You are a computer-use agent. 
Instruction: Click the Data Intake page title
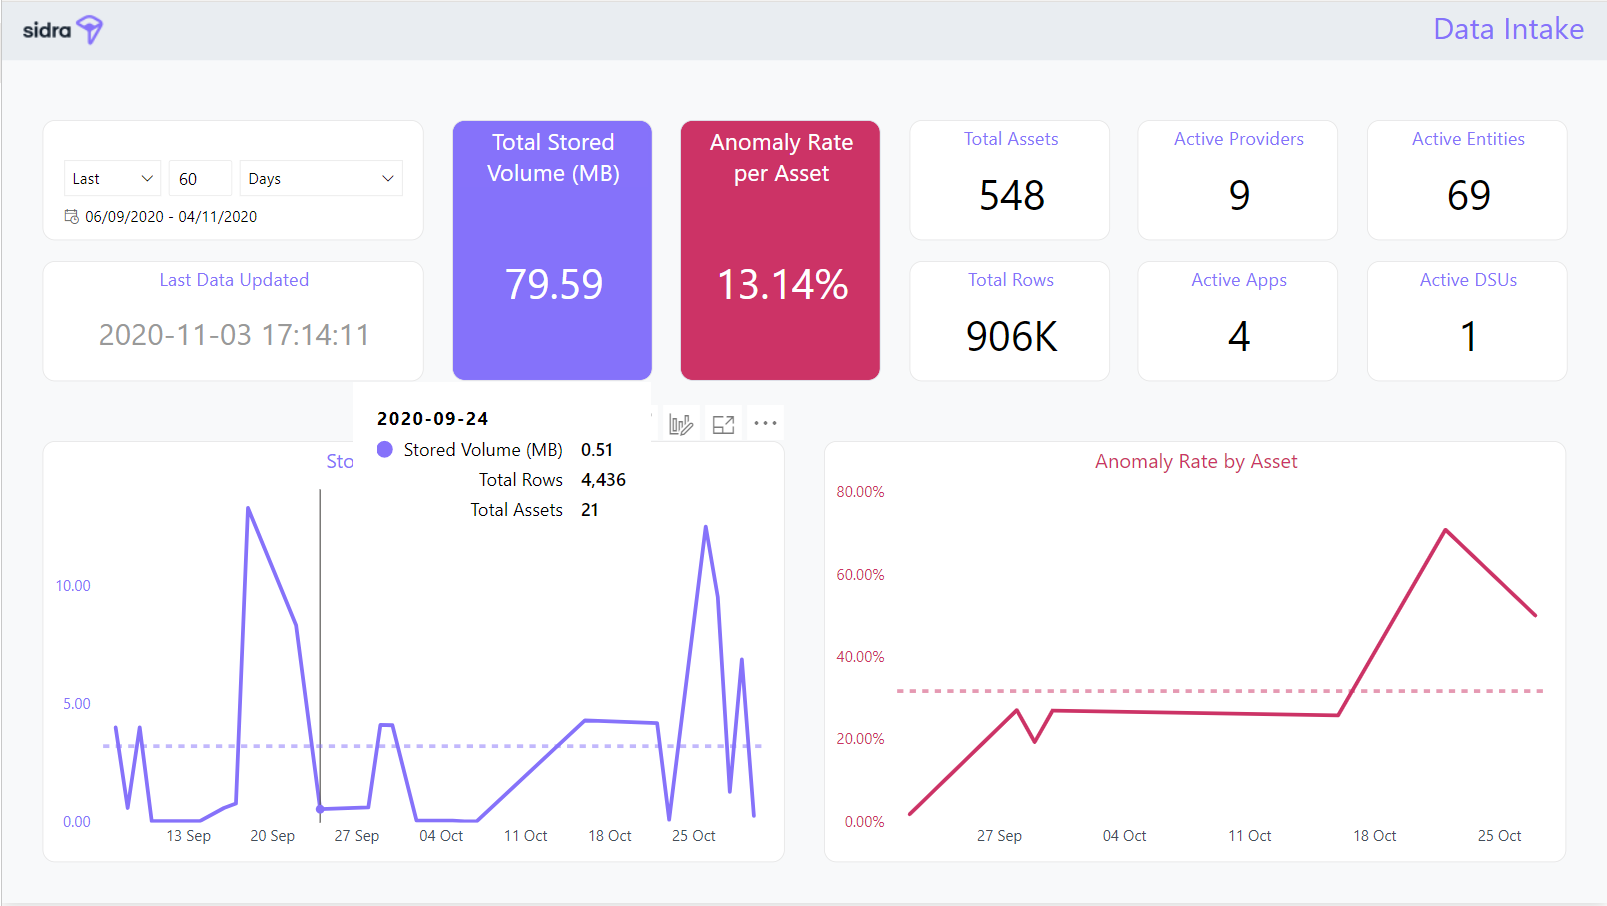1507,29
